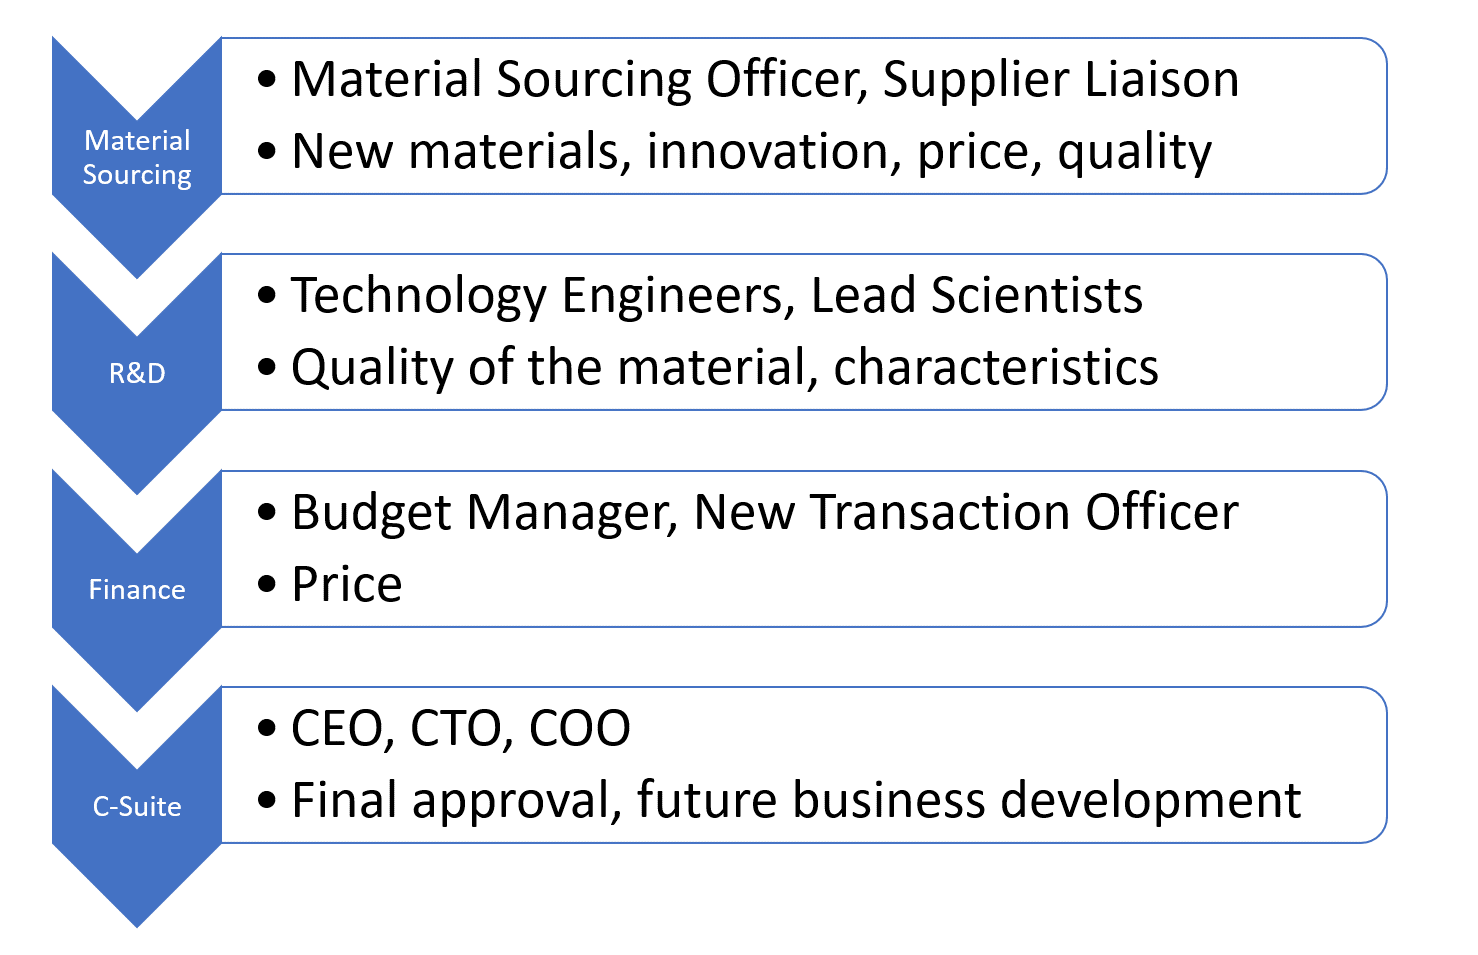
Task: Select the Material Sourcing chevron shape
Action: pyautogui.click(x=137, y=157)
